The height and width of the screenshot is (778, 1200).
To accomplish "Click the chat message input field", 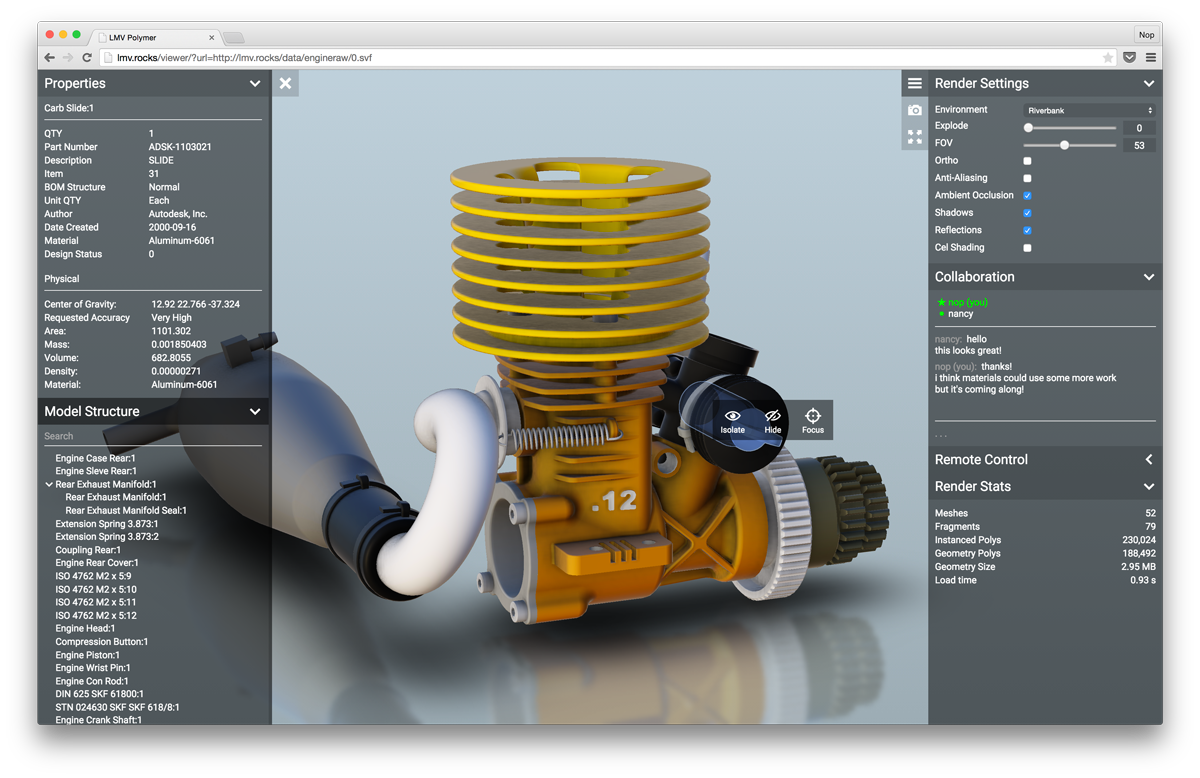I will tap(1045, 433).
